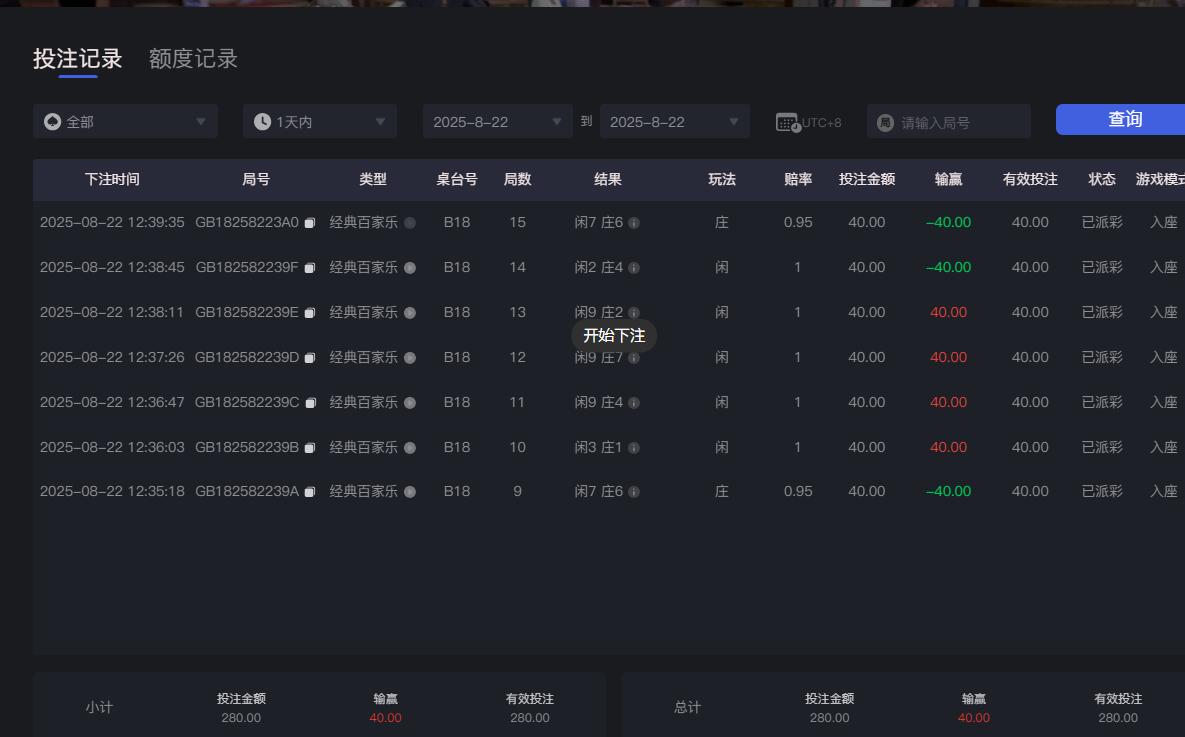Viewport: 1185px width, 737px height.
Task: Click the info icon next to result 闲7 庄6
Action: point(634,222)
